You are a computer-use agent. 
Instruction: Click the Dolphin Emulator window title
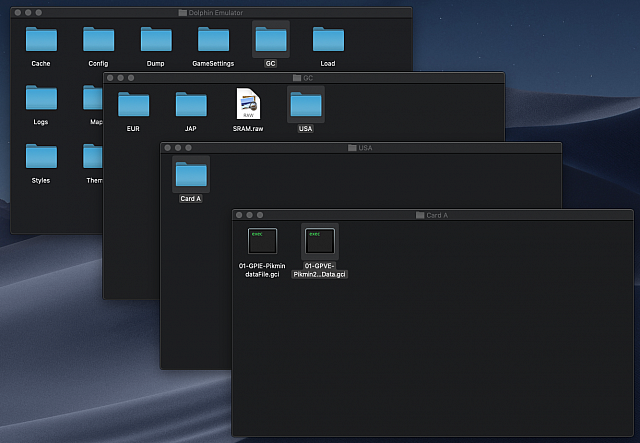(216, 13)
